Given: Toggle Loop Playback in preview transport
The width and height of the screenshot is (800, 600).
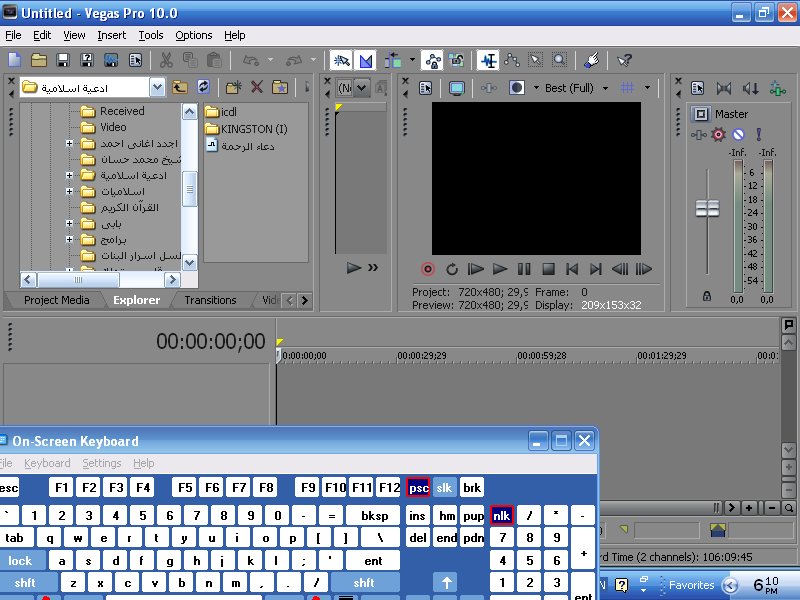Looking at the screenshot, I should 452,269.
